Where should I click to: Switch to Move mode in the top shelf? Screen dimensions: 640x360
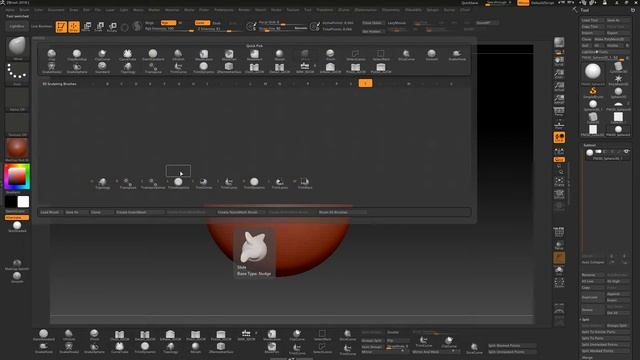point(87,27)
